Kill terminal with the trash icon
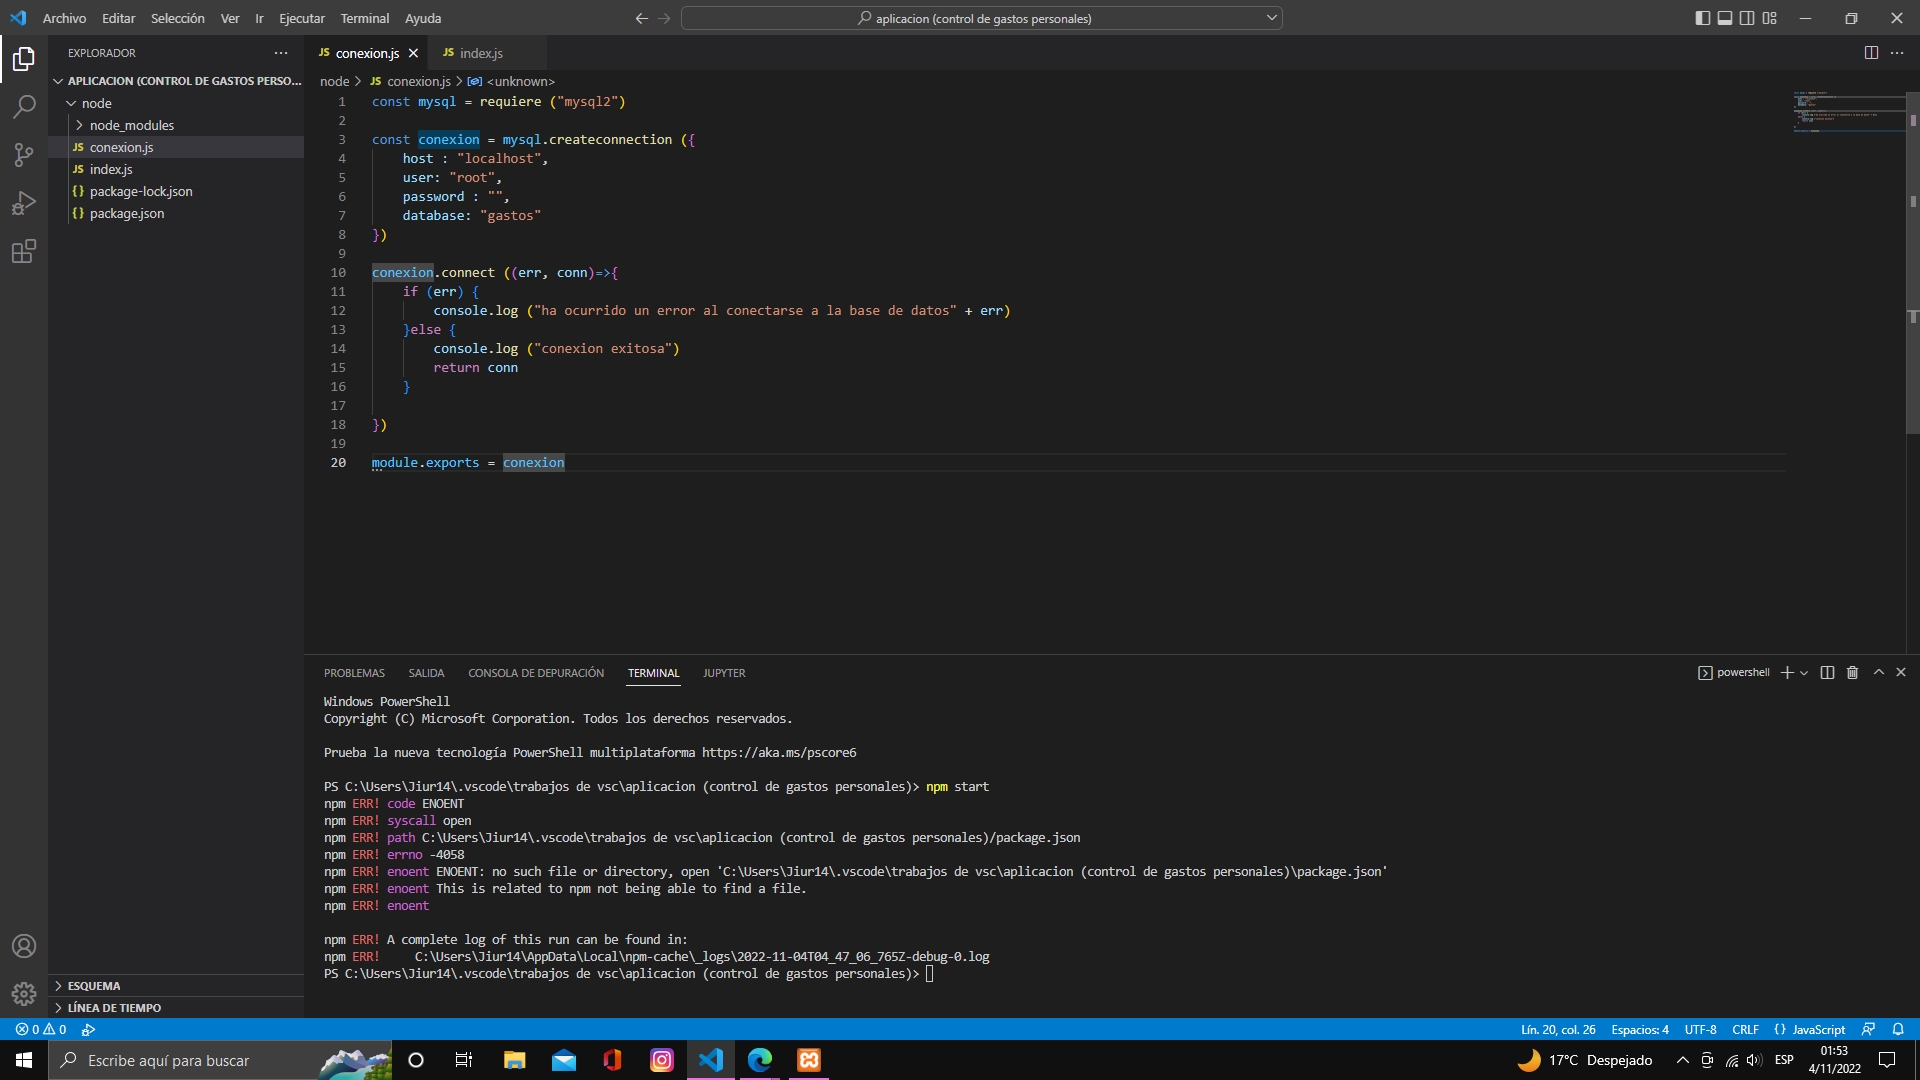This screenshot has width=1920, height=1080. coord(1852,673)
